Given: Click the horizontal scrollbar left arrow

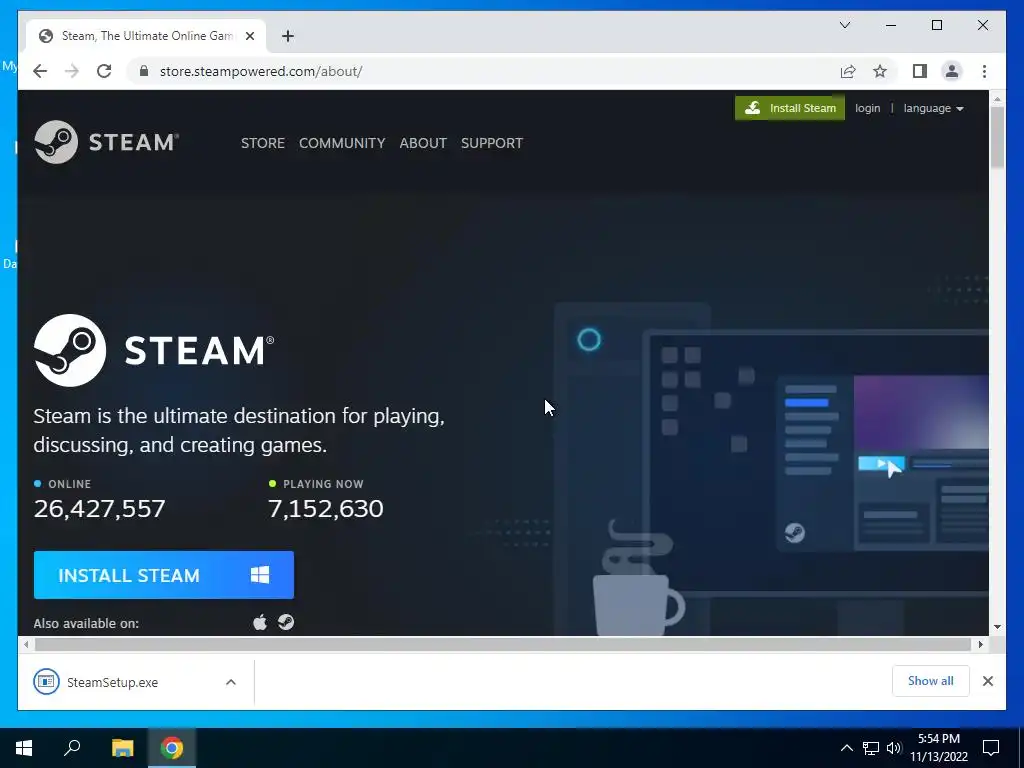Looking at the screenshot, I should click(26, 645).
